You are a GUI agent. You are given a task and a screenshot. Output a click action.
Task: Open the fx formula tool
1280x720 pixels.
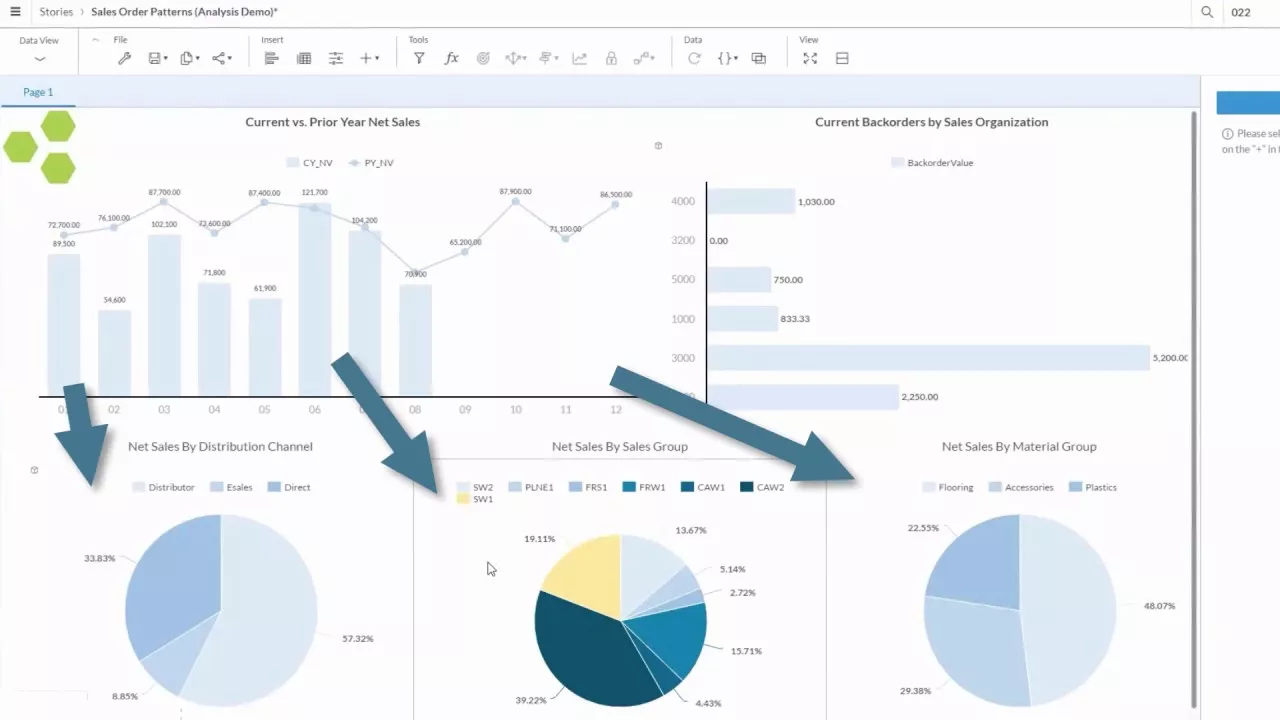[x=451, y=59]
